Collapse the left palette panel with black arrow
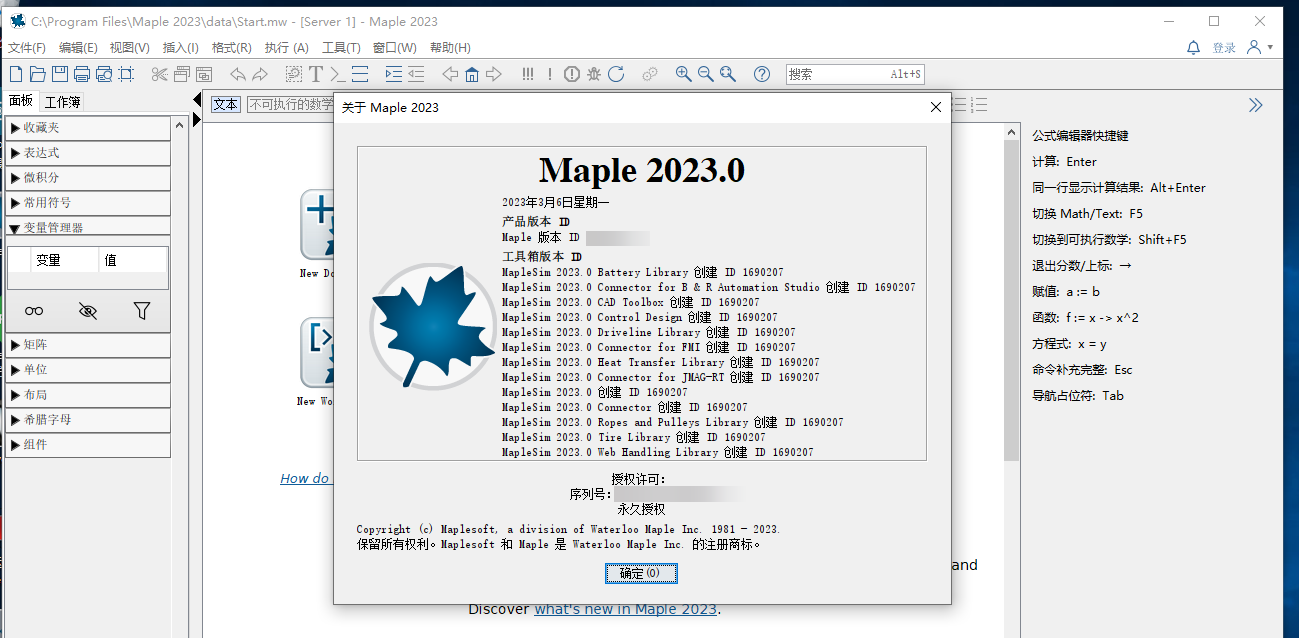The height and width of the screenshot is (638, 1299). 197,100
